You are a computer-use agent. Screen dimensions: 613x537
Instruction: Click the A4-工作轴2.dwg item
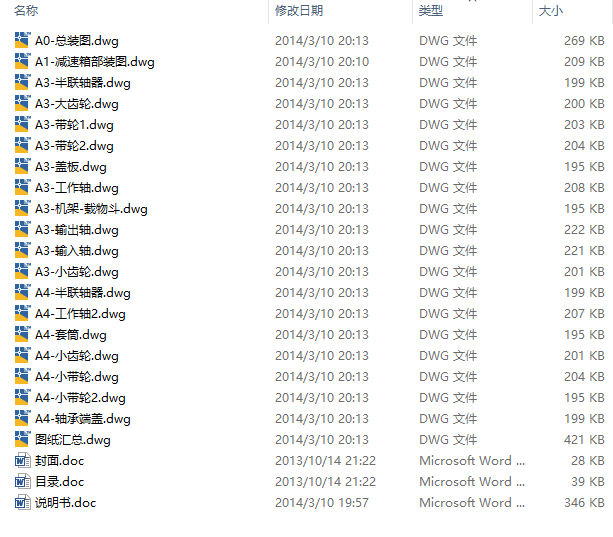tap(80, 313)
